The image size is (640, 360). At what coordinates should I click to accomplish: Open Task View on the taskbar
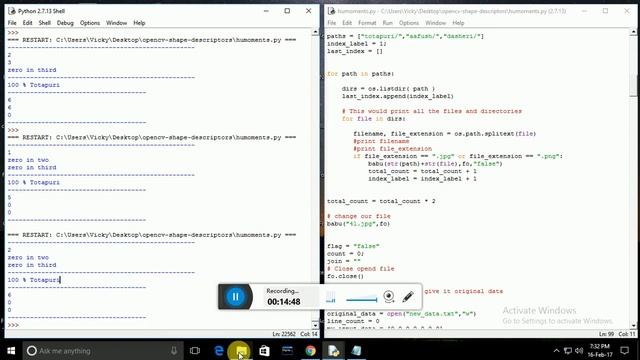[195, 351]
